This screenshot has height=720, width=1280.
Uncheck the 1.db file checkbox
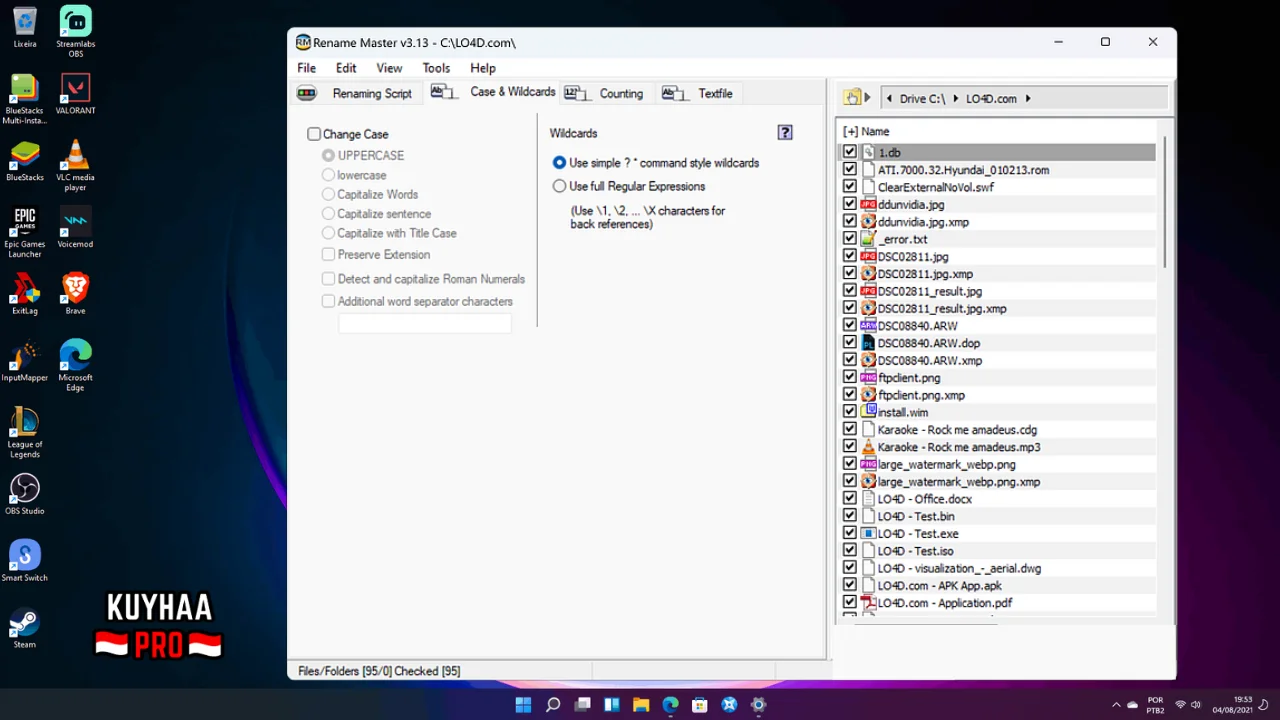pyautogui.click(x=850, y=152)
